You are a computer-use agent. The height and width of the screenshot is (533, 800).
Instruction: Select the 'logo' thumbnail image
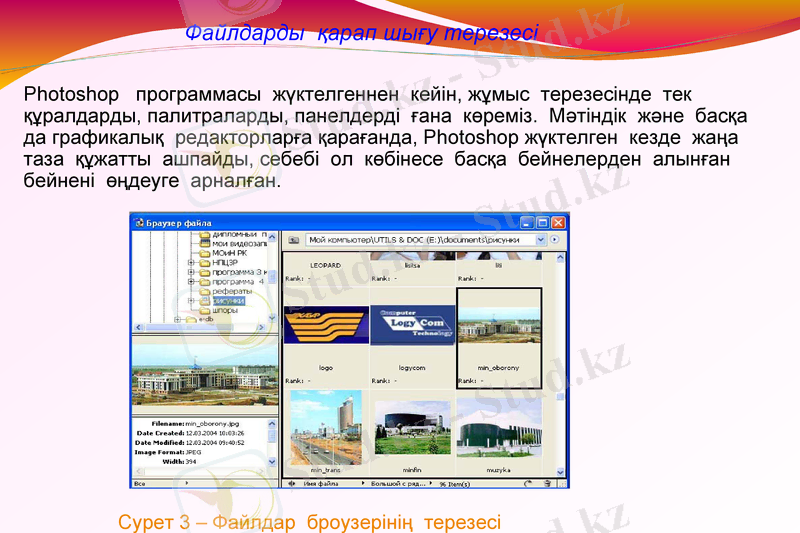326,325
